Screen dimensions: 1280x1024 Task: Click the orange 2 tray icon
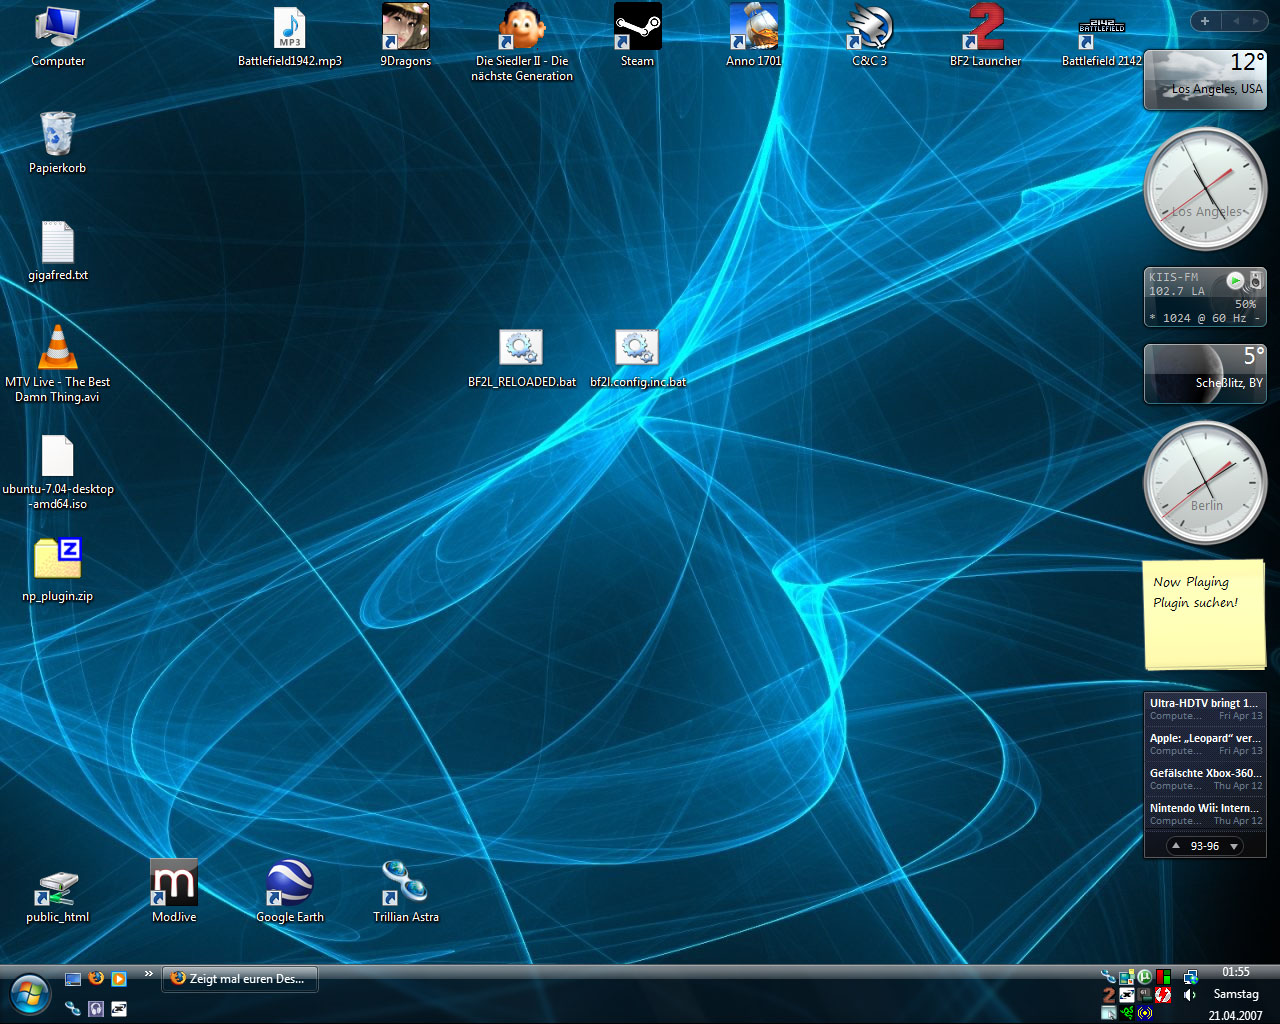(x=1108, y=995)
